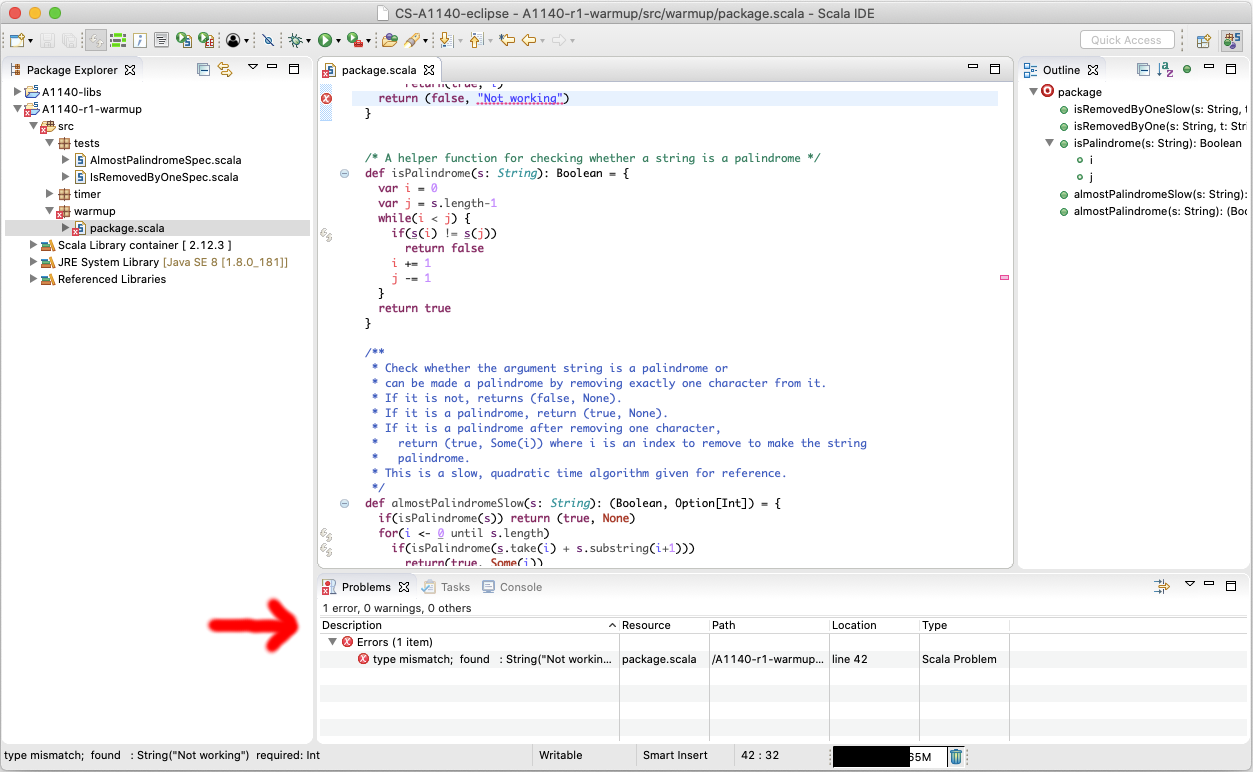The width and height of the screenshot is (1253, 772).
Task: Toggle the folding marker beside isPalindrome definition
Action: tap(344, 173)
